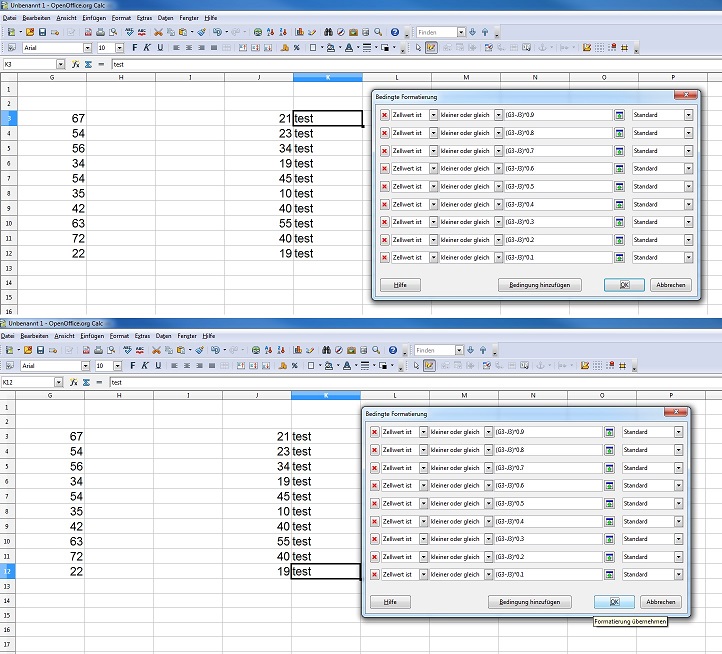Open Standard style dropdown for (G3-J3)*0.6 in upper dialog
722x654 pixels.
coord(688,168)
